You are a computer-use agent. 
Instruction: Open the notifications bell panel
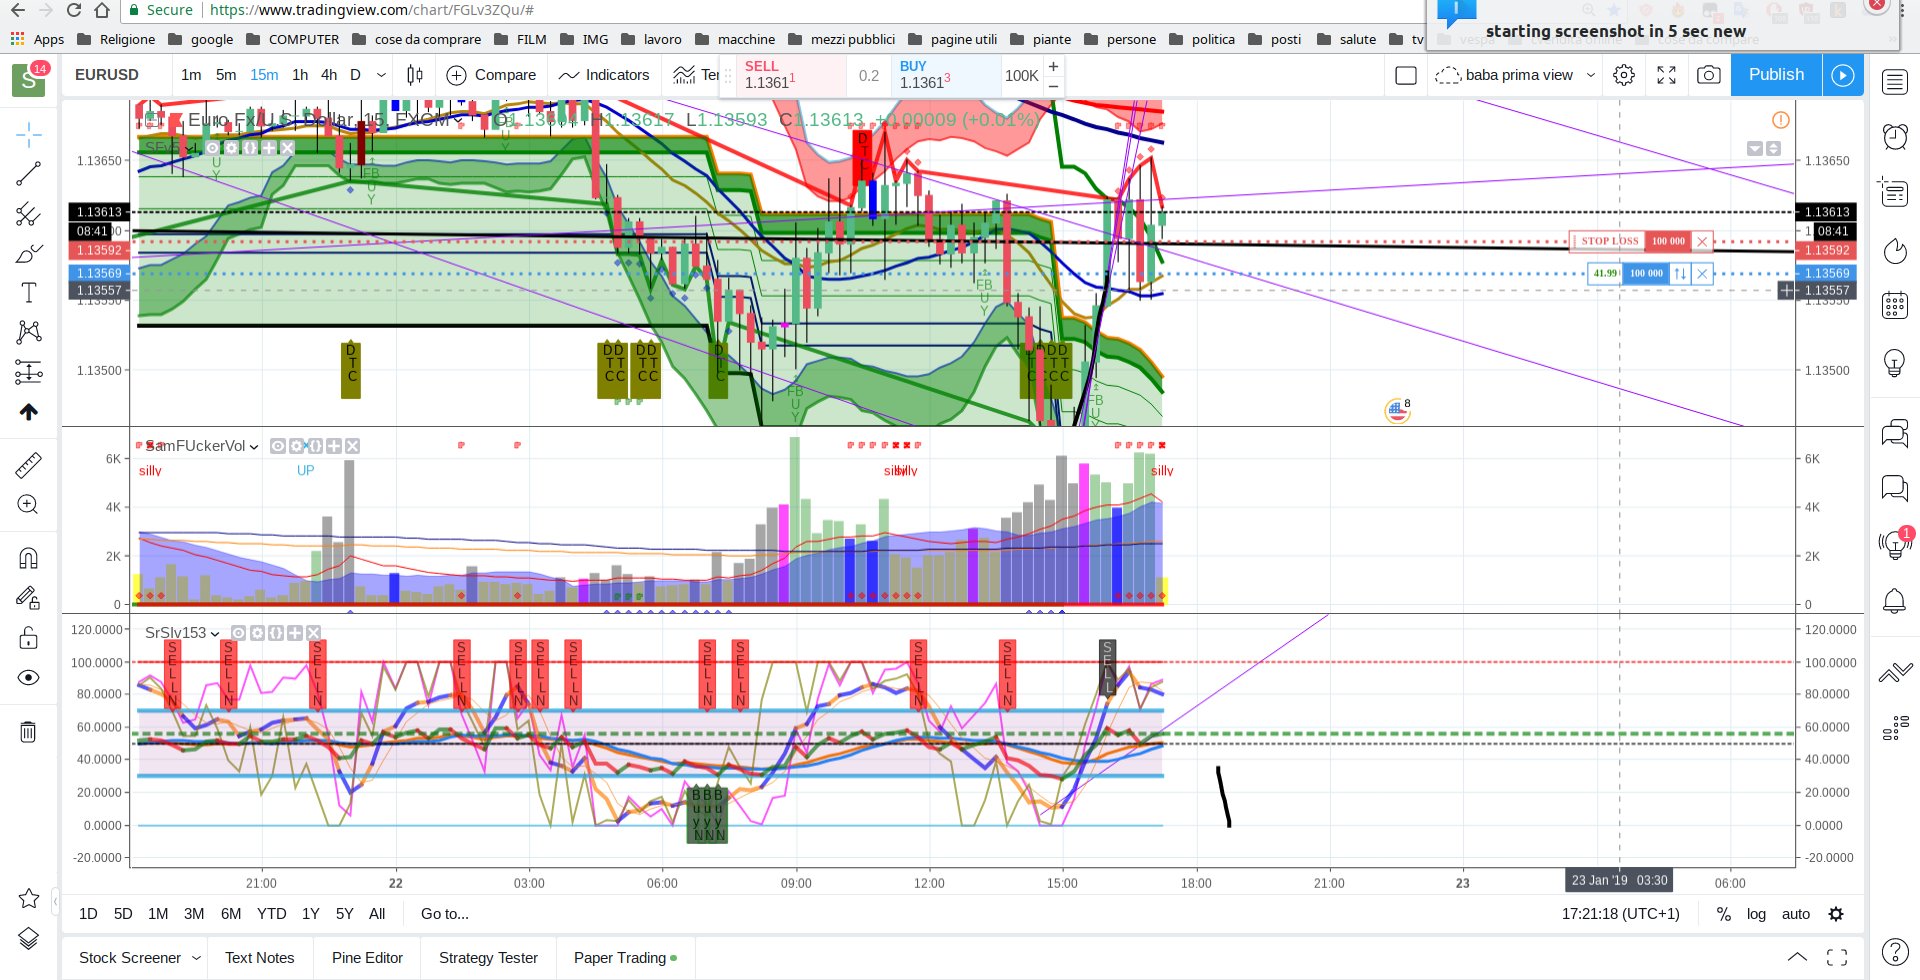click(x=1895, y=600)
